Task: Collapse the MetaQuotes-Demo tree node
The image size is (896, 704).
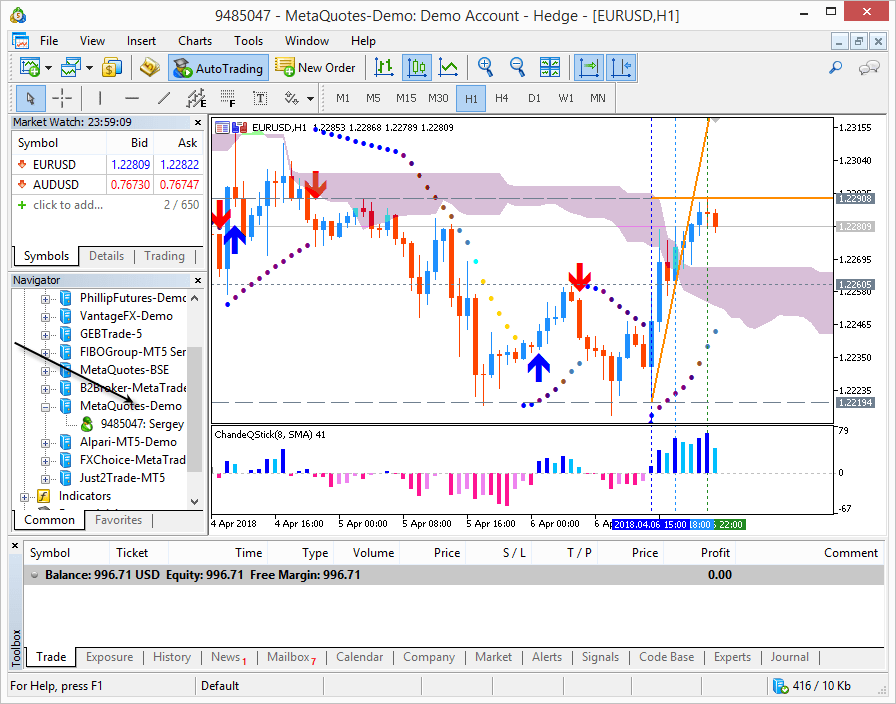Action: coord(45,407)
